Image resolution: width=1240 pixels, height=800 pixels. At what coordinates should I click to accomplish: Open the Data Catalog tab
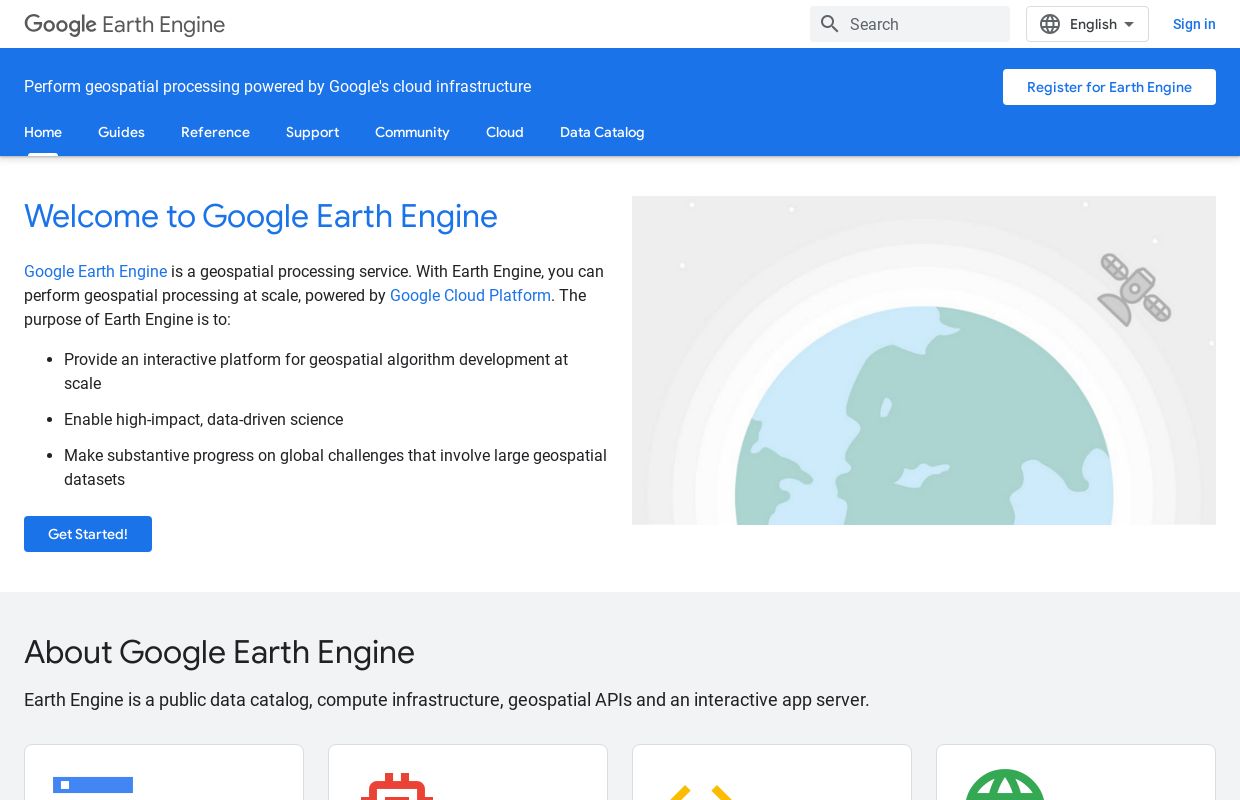(602, 132)
